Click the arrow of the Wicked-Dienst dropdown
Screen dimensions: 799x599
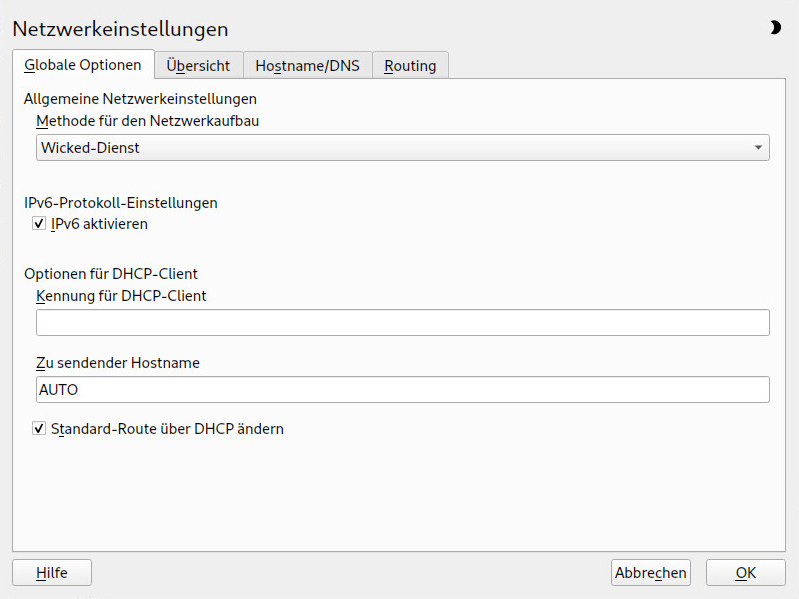click(758, 148)
